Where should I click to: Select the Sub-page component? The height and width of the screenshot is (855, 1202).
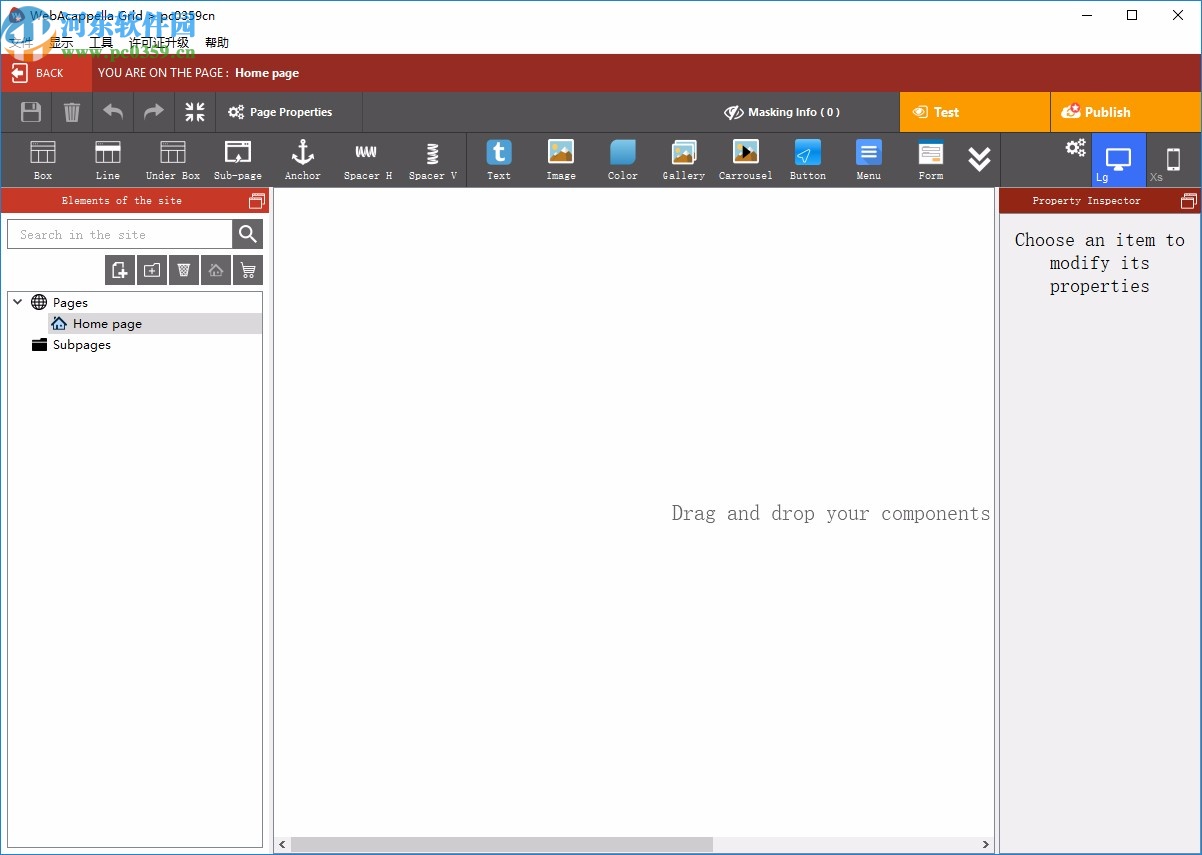[238, 160]
